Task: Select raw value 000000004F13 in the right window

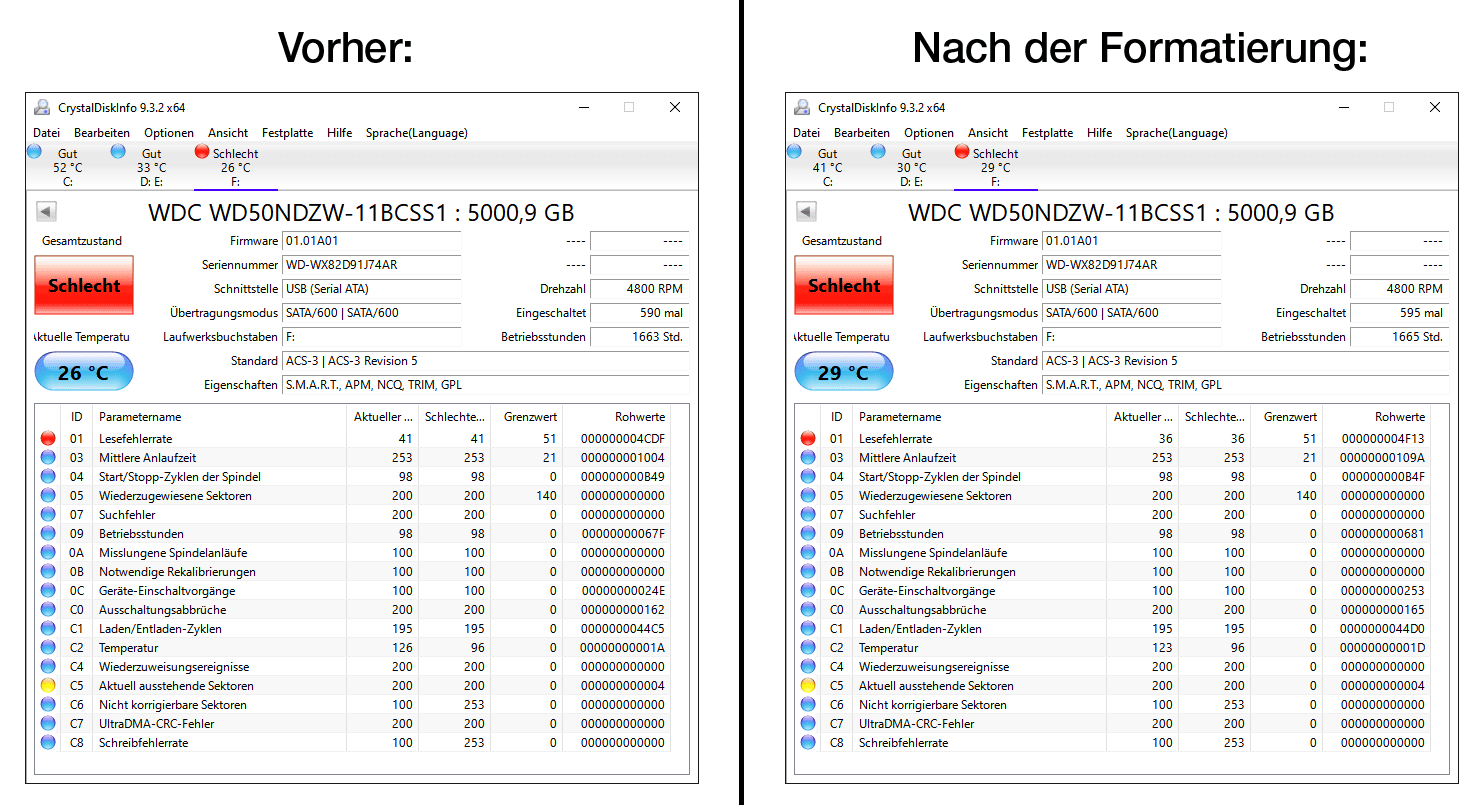Action: (x=1382, y=438)
